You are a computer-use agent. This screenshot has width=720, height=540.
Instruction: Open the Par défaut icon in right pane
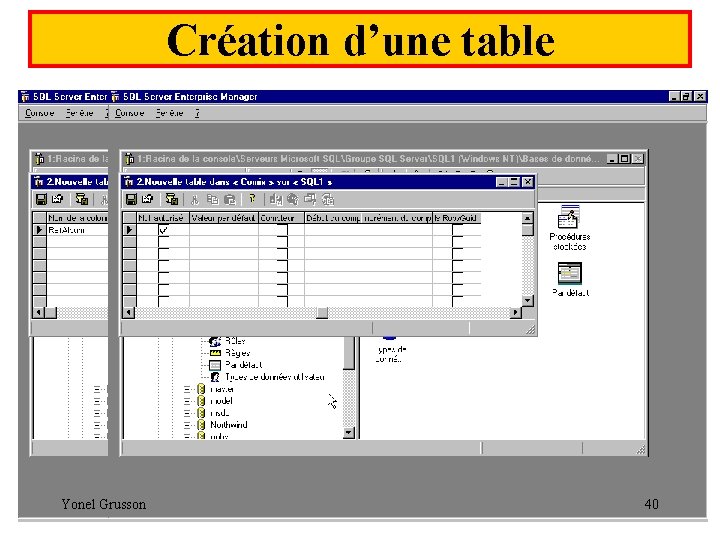(x=570, y=273)
